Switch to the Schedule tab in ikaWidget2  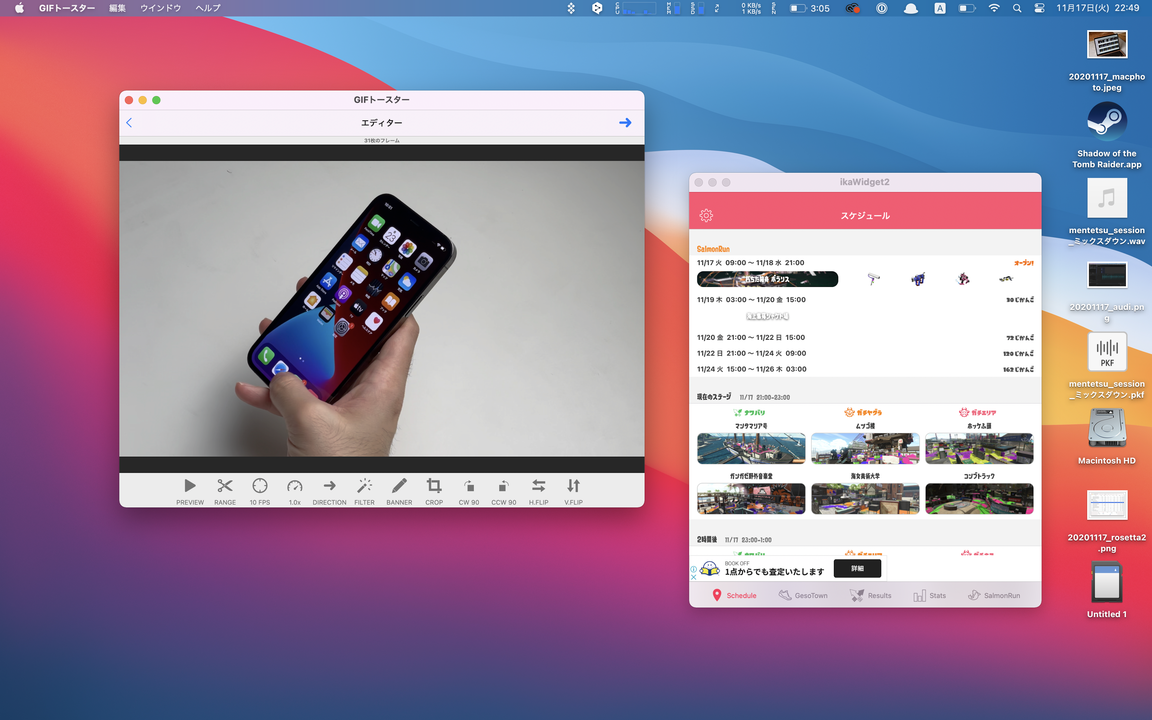(x=734, y=595)
